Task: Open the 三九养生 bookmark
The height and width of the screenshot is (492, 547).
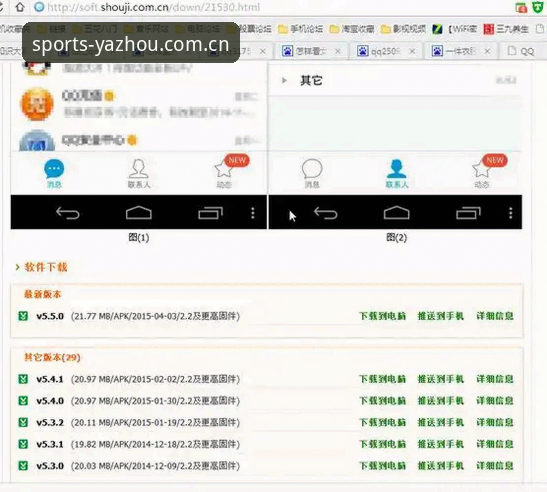Action: tap(506, 29)
